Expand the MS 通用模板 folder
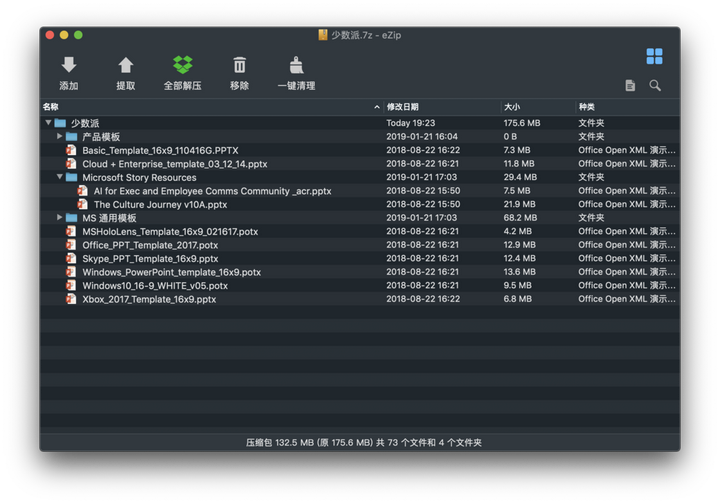The width and height of the screenshot is (720, 504). point(59,217)
